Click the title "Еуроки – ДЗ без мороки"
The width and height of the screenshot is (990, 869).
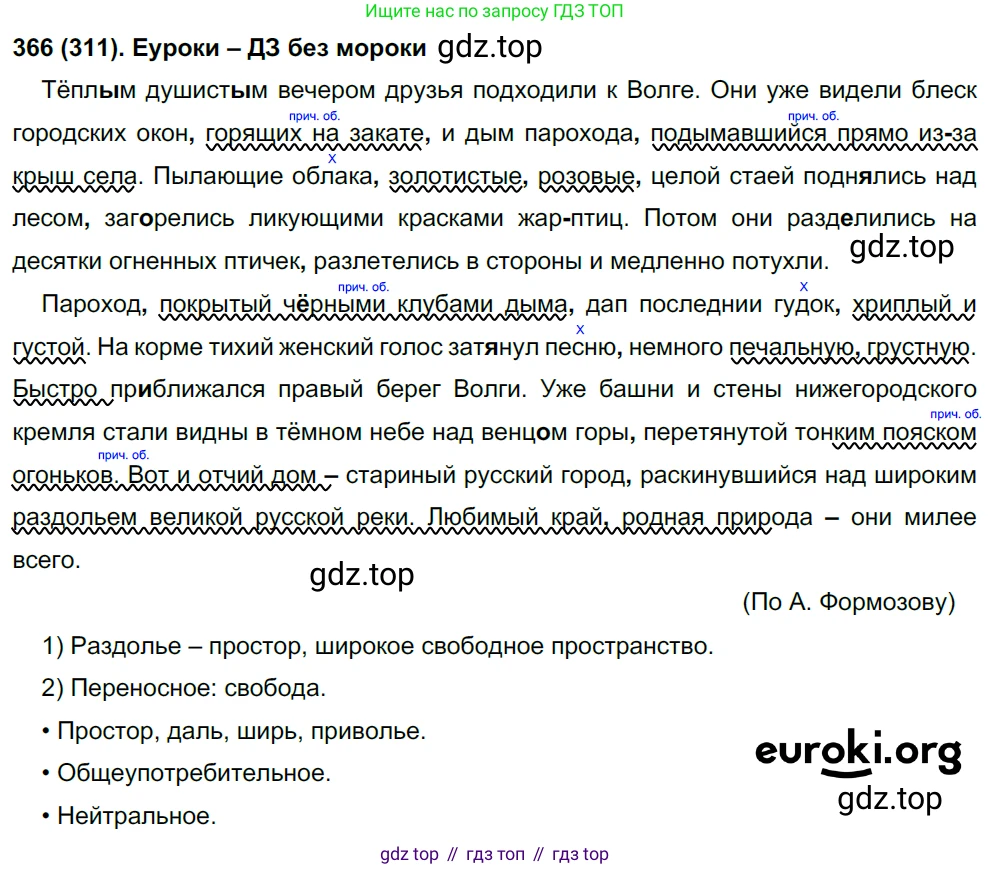click(x=282, y=48)
